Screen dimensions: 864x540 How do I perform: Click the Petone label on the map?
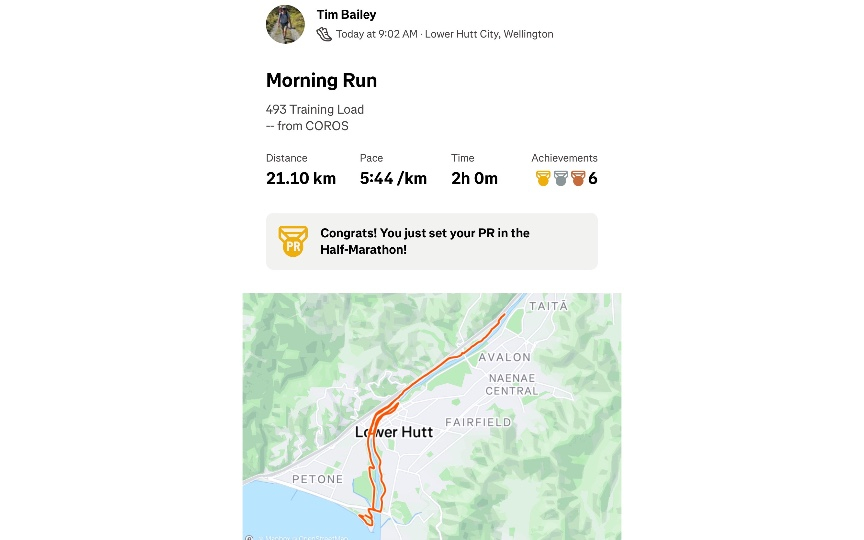(317, 480)
